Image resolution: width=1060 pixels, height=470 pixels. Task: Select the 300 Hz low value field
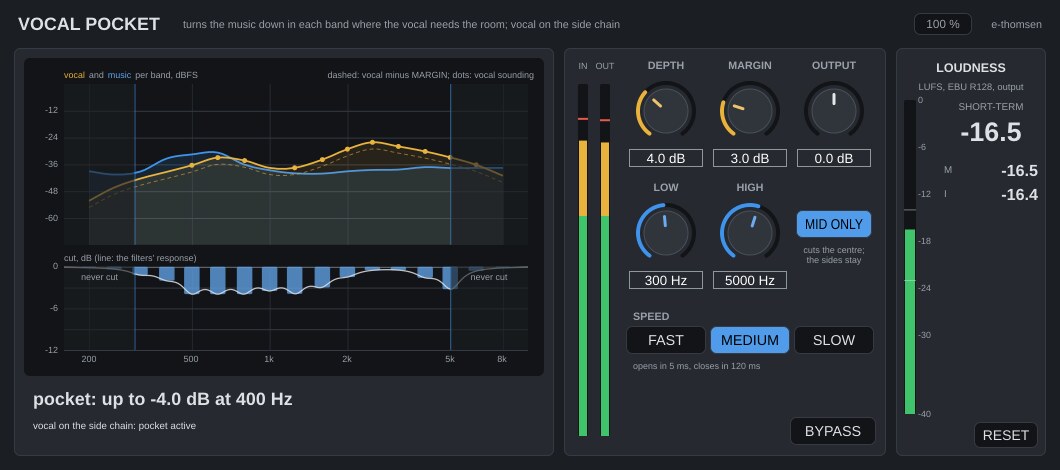[x=665, y=280]
